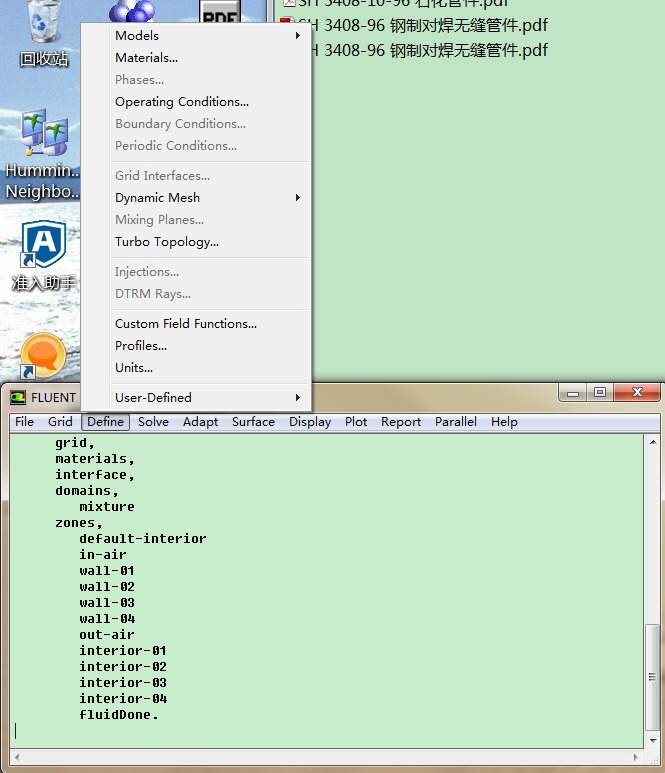Open the Plot menu
665x773 pixels.
pos(356,422)
